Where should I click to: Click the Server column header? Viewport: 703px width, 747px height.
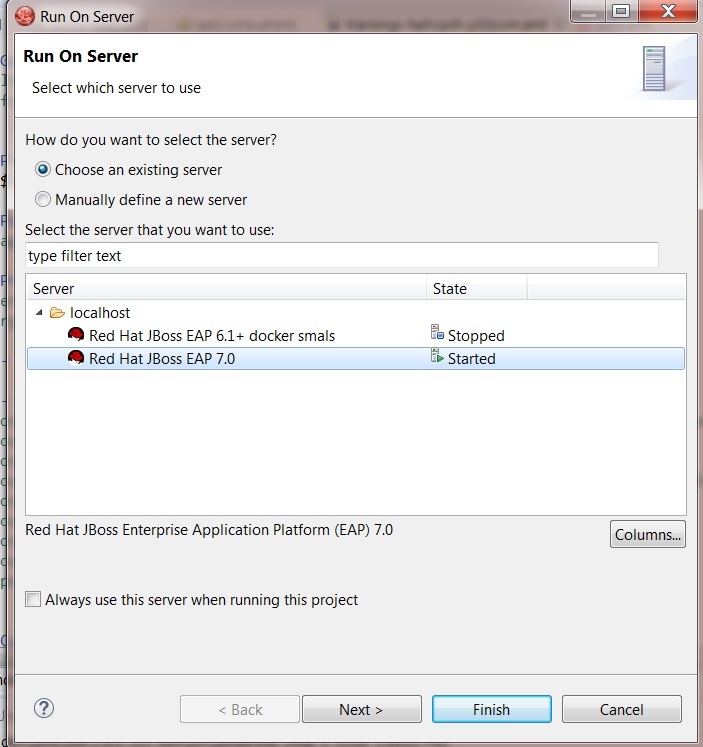(226, 288)
